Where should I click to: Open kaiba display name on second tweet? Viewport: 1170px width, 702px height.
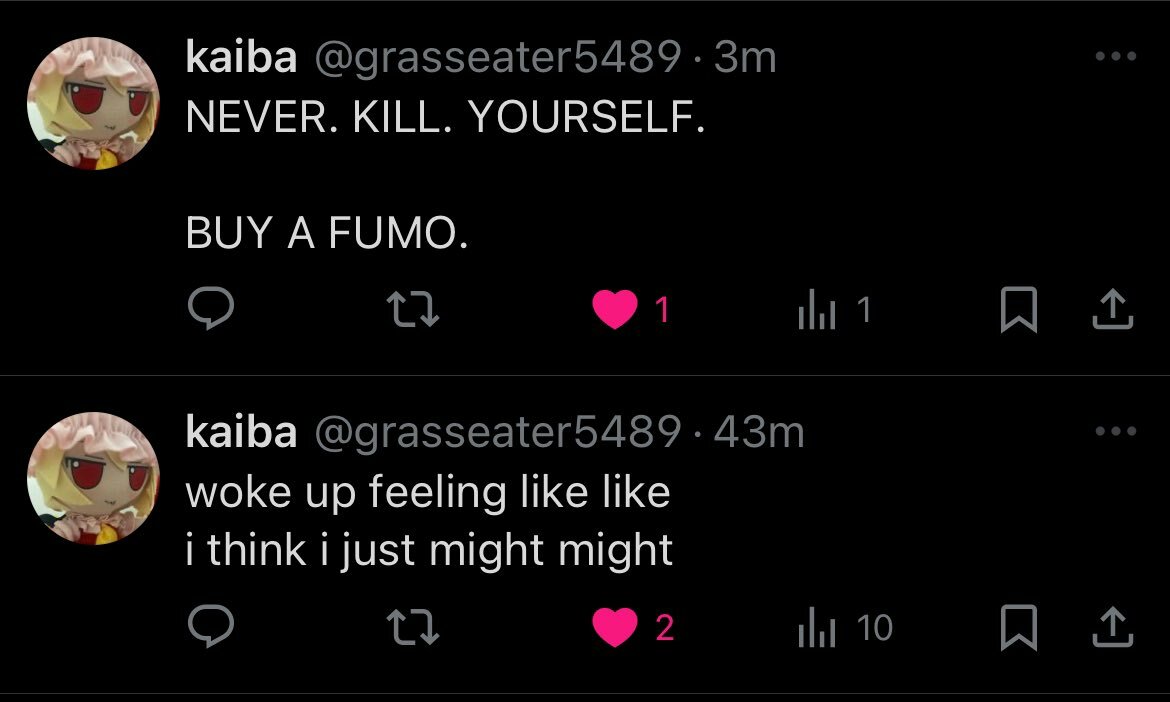[241, 432]
